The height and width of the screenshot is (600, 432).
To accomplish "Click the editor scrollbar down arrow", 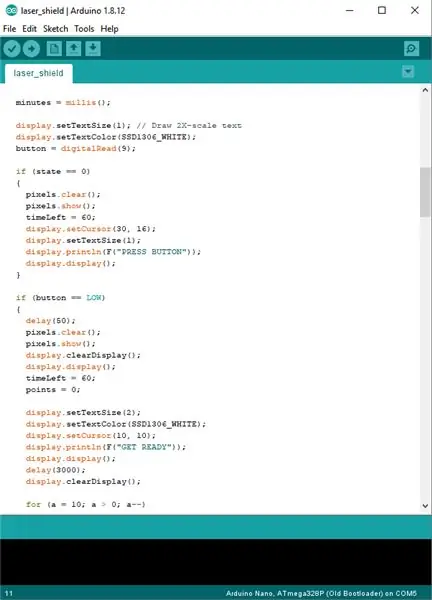I will coord(425,505).
